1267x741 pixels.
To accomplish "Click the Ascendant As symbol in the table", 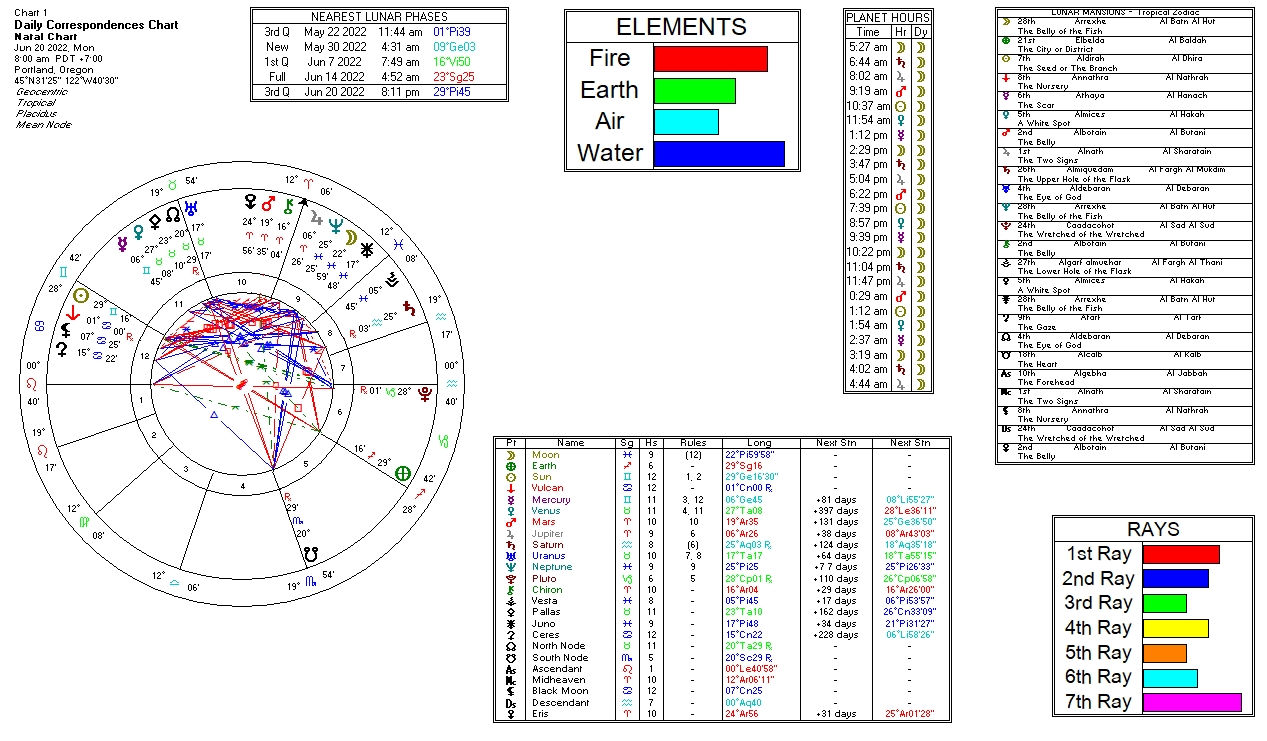I will (x=511, y=669).
